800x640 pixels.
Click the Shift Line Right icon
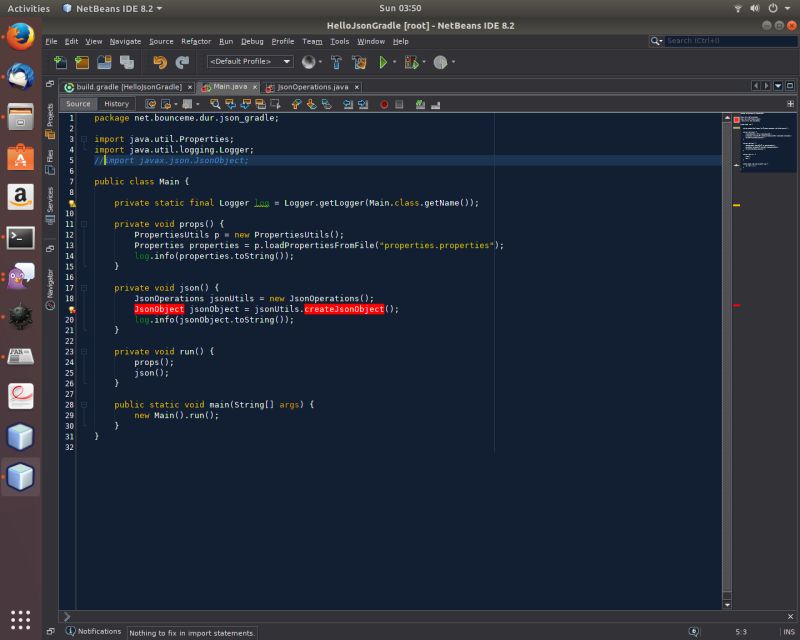coord(363,104)
